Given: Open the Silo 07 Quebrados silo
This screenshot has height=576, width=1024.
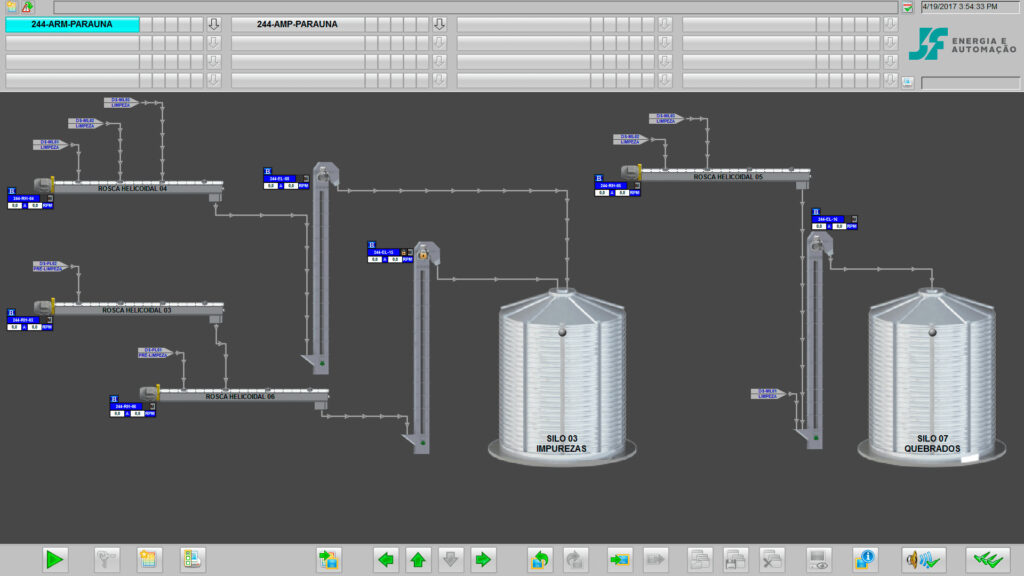Looking at the screenshot, I should [x=932, y=376].
